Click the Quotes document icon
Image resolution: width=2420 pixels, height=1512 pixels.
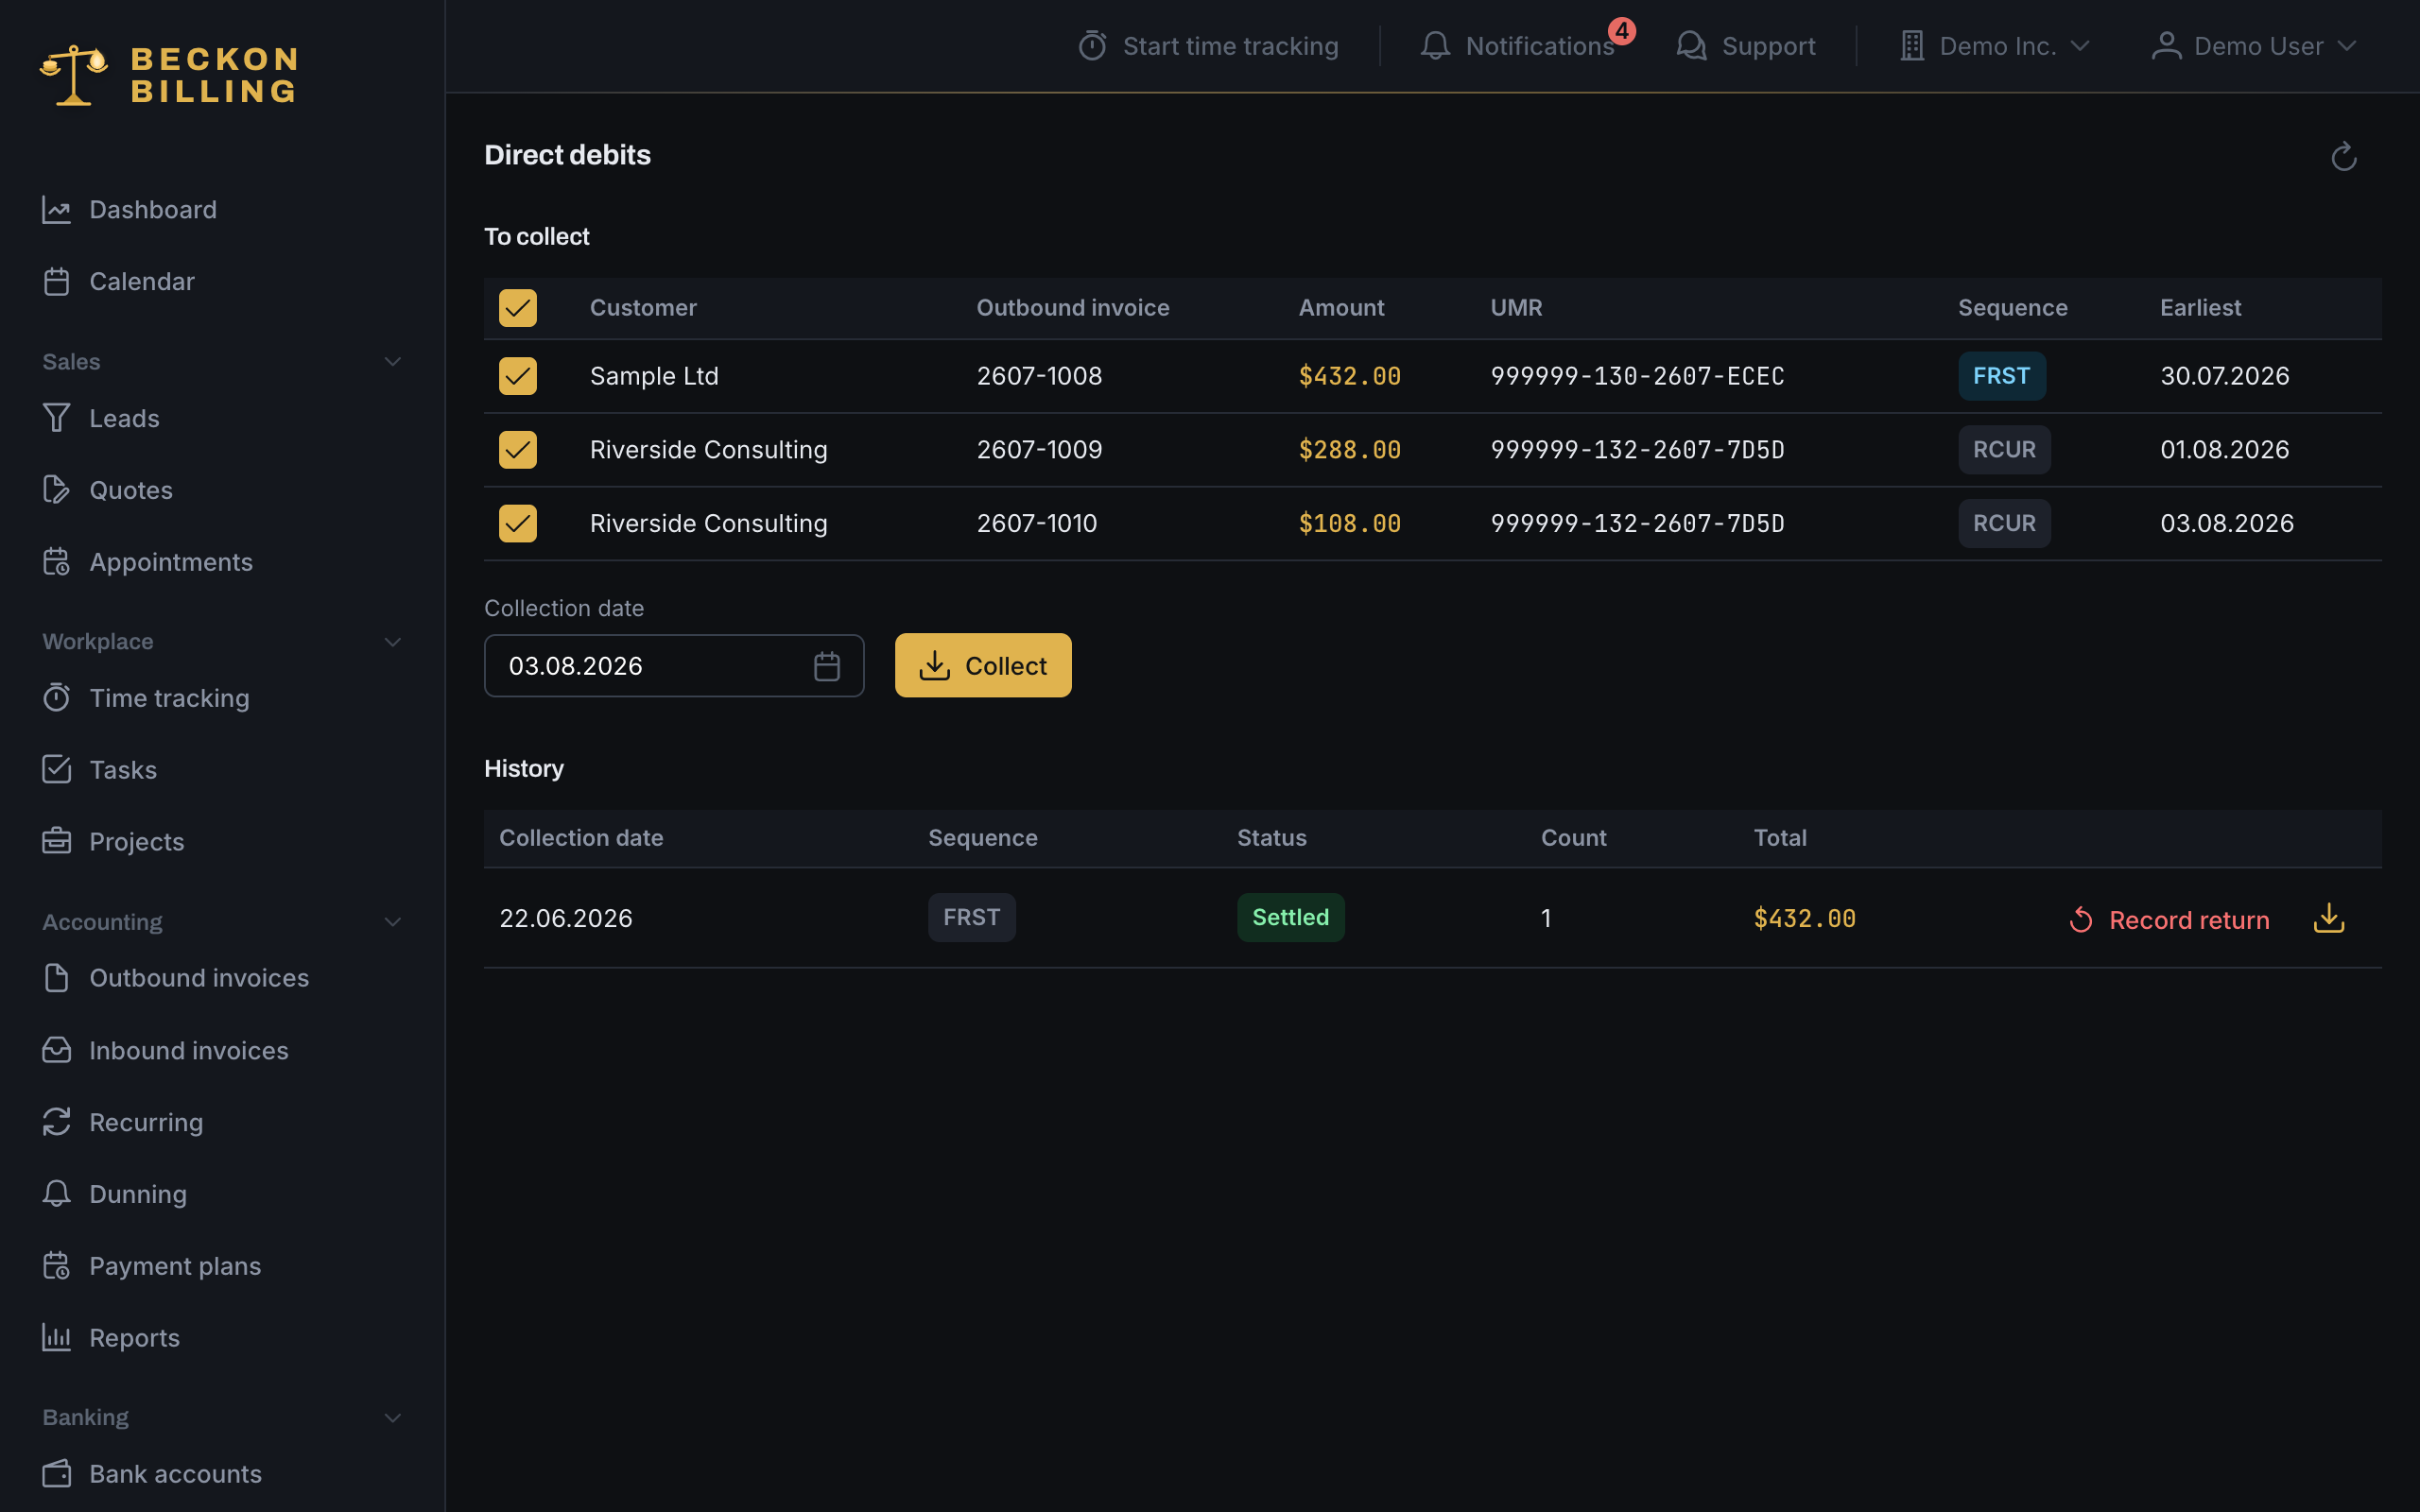click(57, 490)
